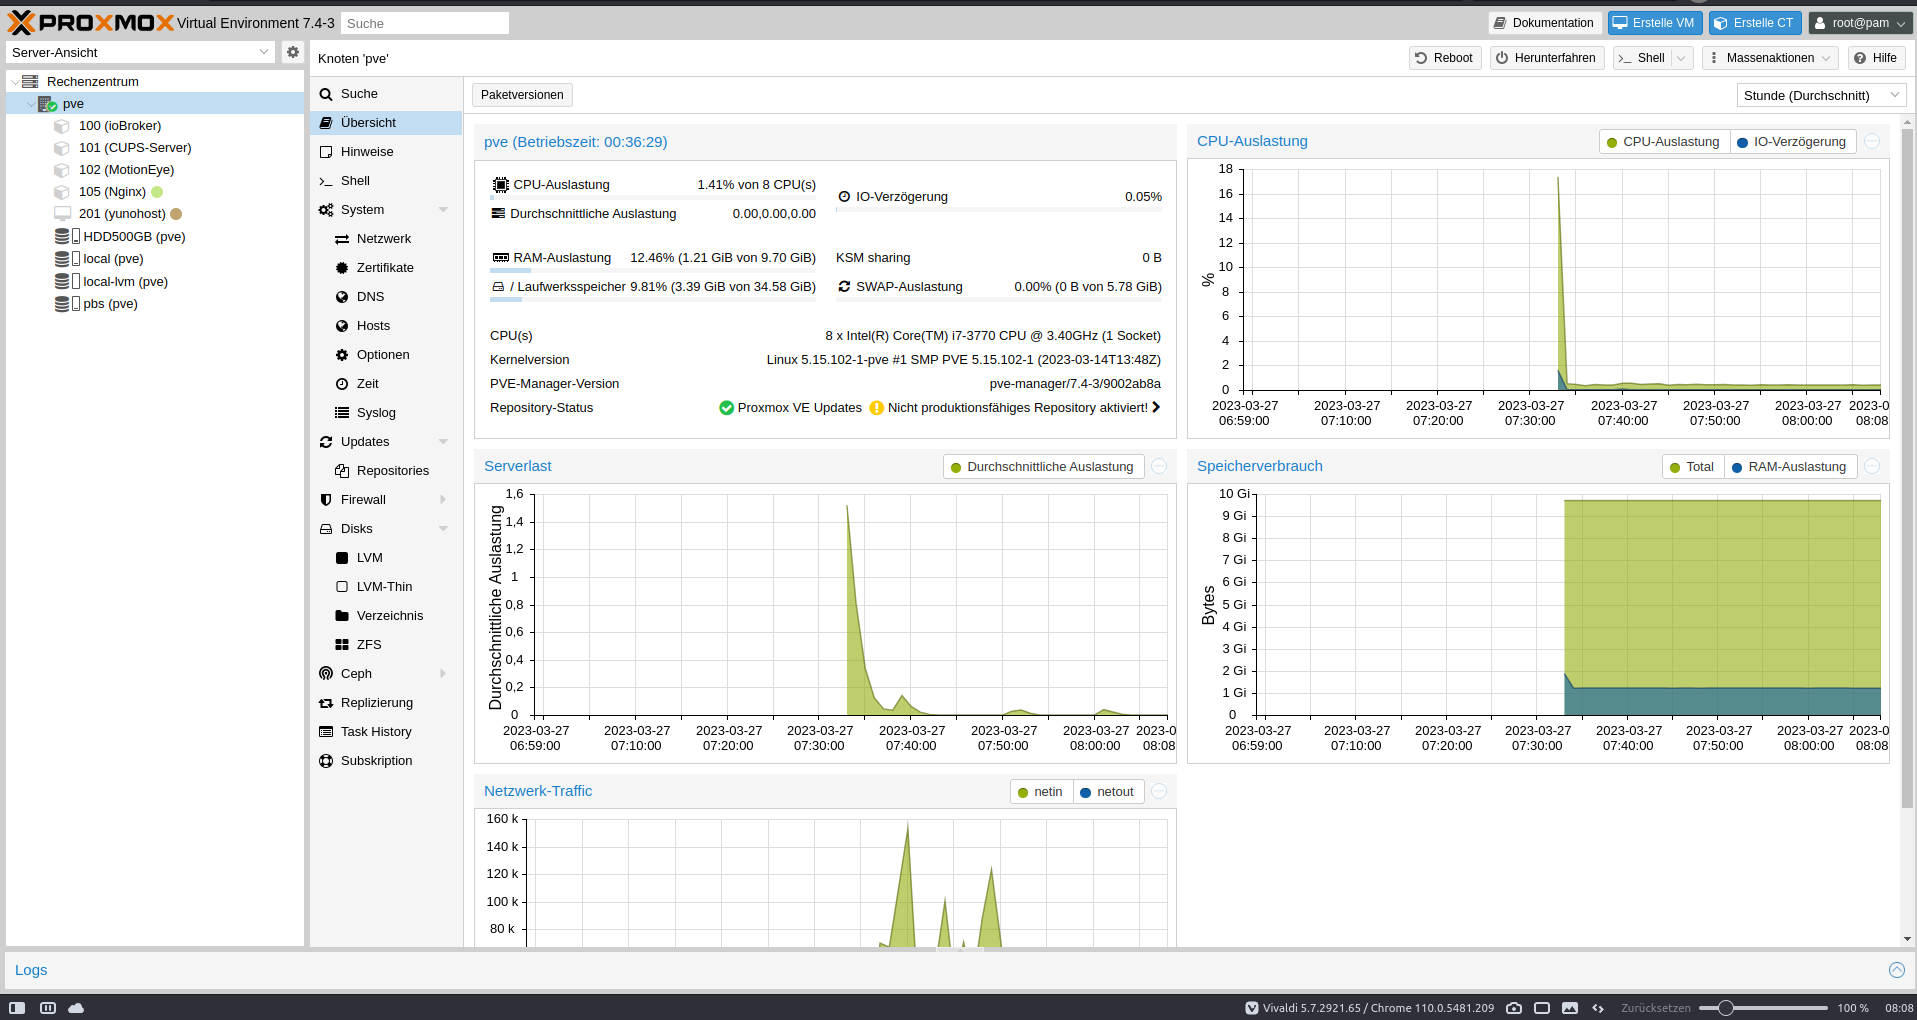Open Netzwerk settings
Screen dimensions: 1917x1020
[386, 239]
